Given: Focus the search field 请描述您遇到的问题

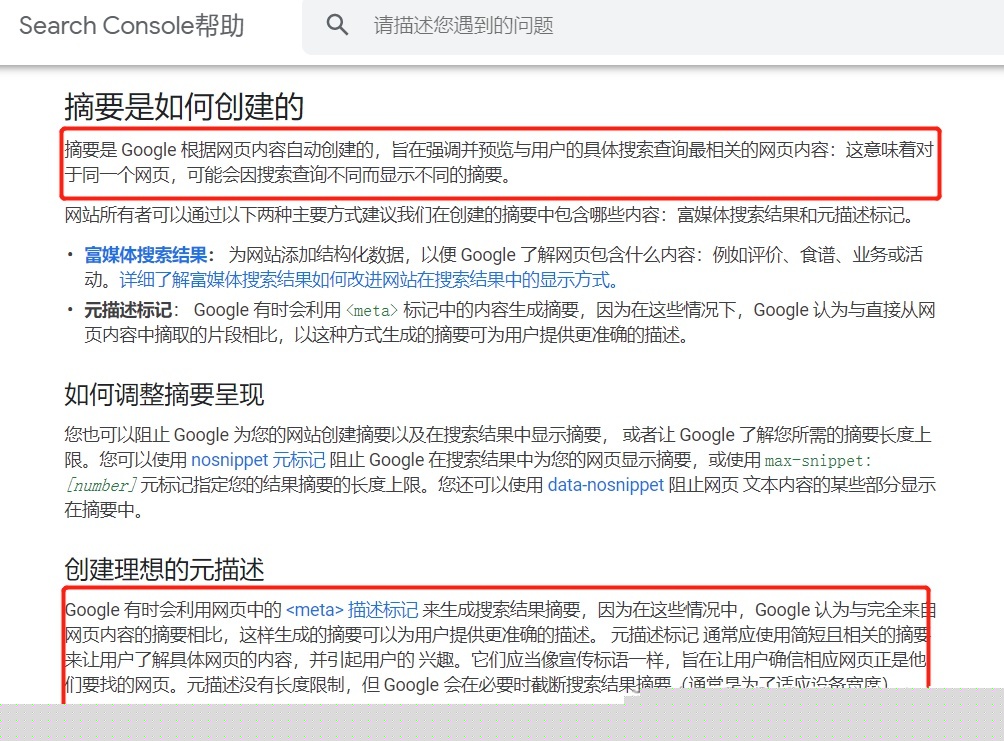Looking at the screenshot, I should 653,26.
